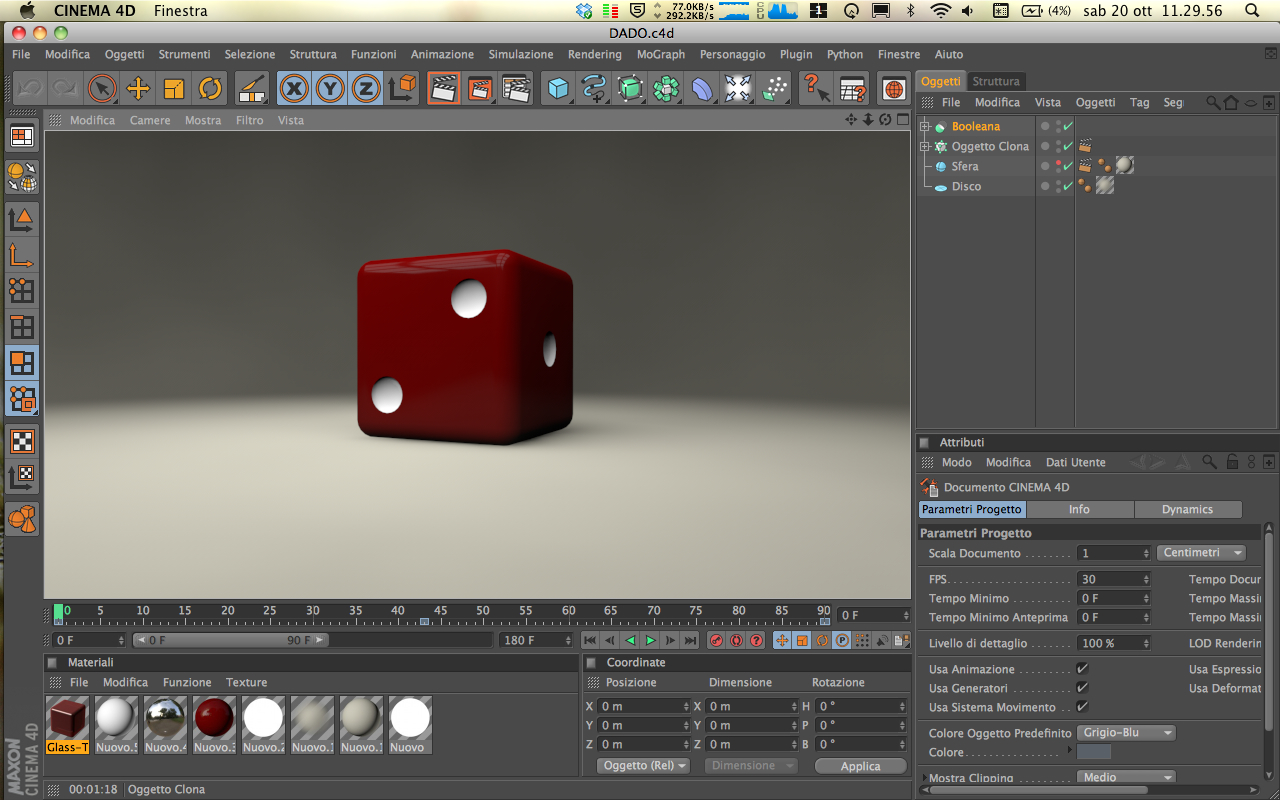Switch to the Dynamics tab
Viewport: 1280px width, 800px height.
point(1187,509)
